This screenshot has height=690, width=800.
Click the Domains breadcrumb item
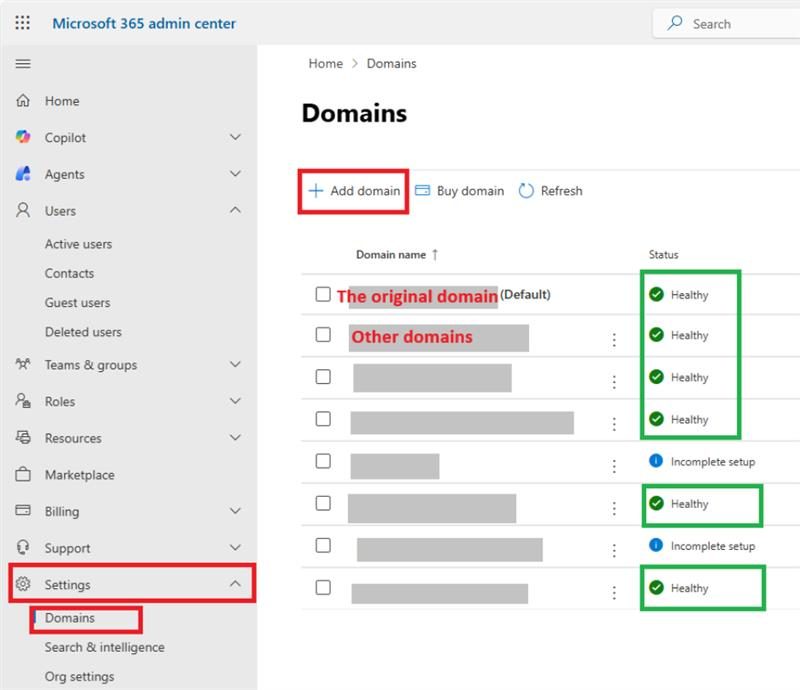[391, 63]
